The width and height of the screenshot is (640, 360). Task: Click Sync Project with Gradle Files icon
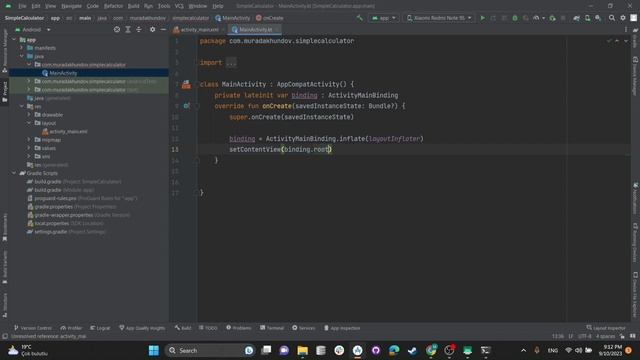click(x=576, y=18)
